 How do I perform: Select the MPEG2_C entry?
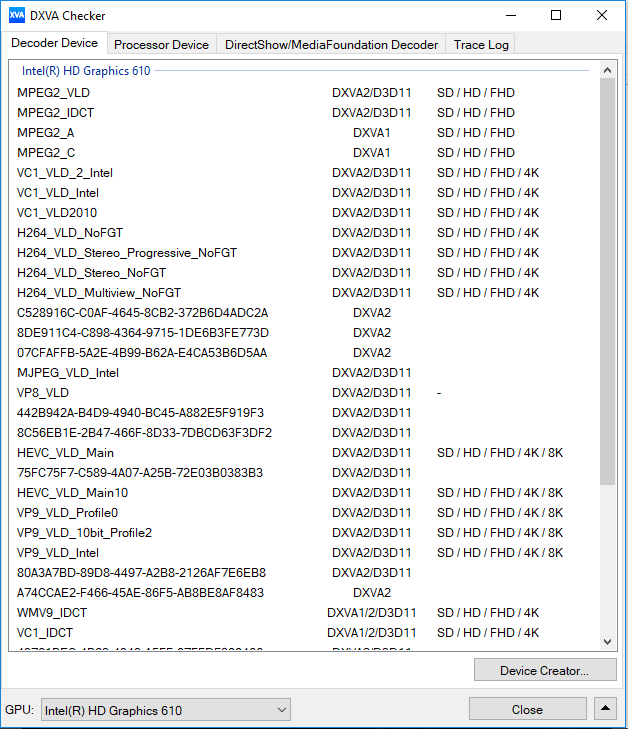[x=303, y=153]
